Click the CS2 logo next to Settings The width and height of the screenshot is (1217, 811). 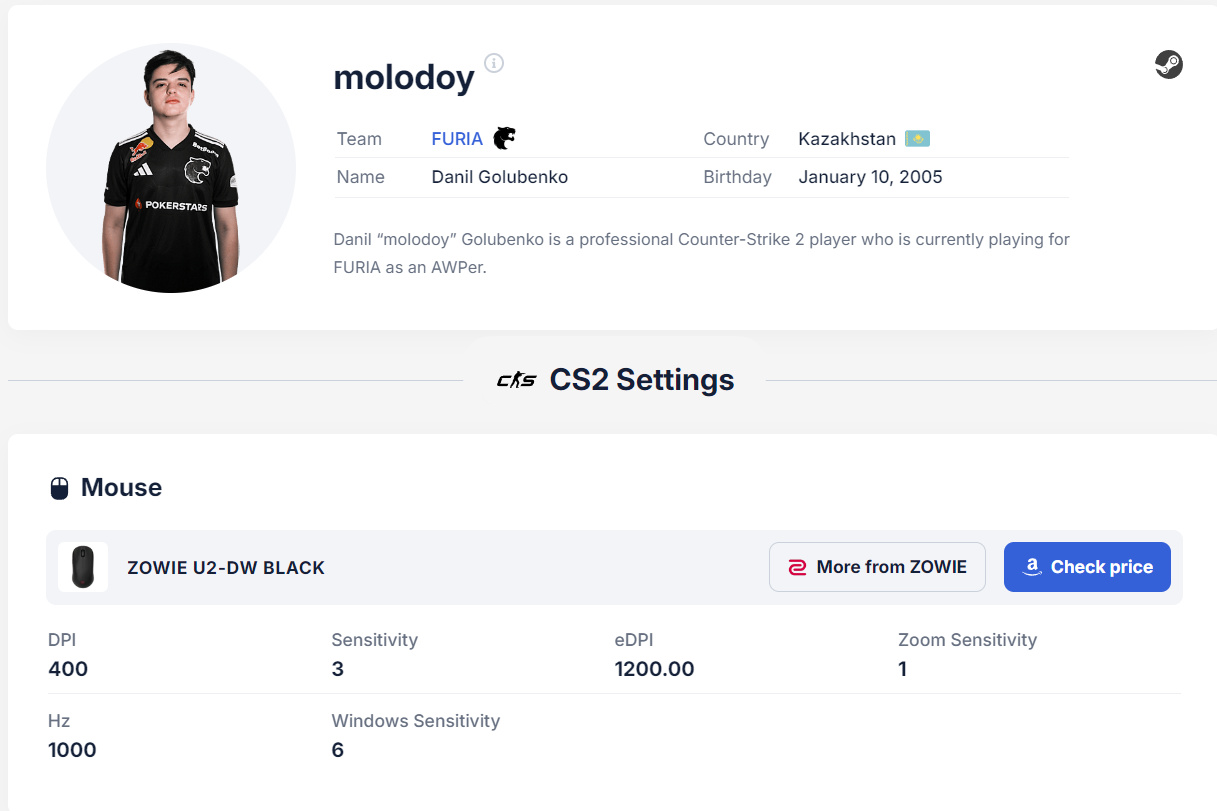[516, 380]
